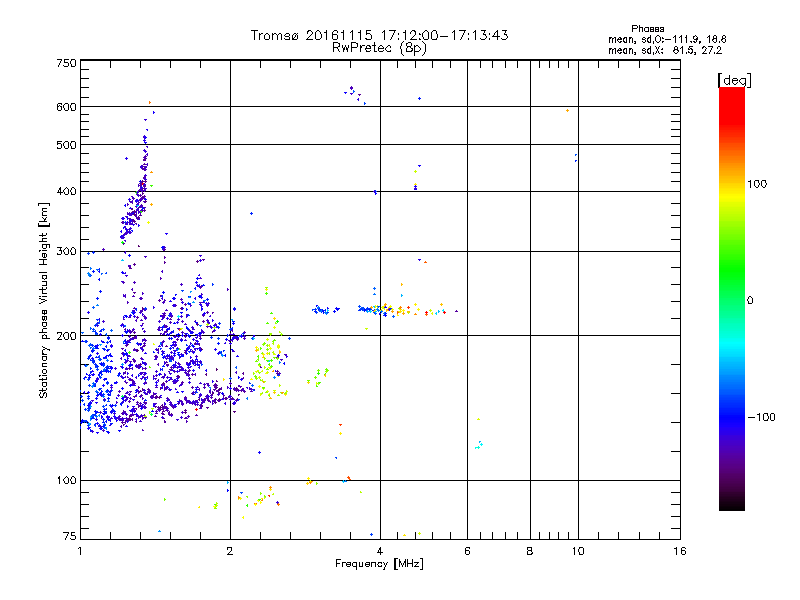Click the x-axis tick label '4'
The height and width of the screenshot is (600, 800).
pos(380,551)
